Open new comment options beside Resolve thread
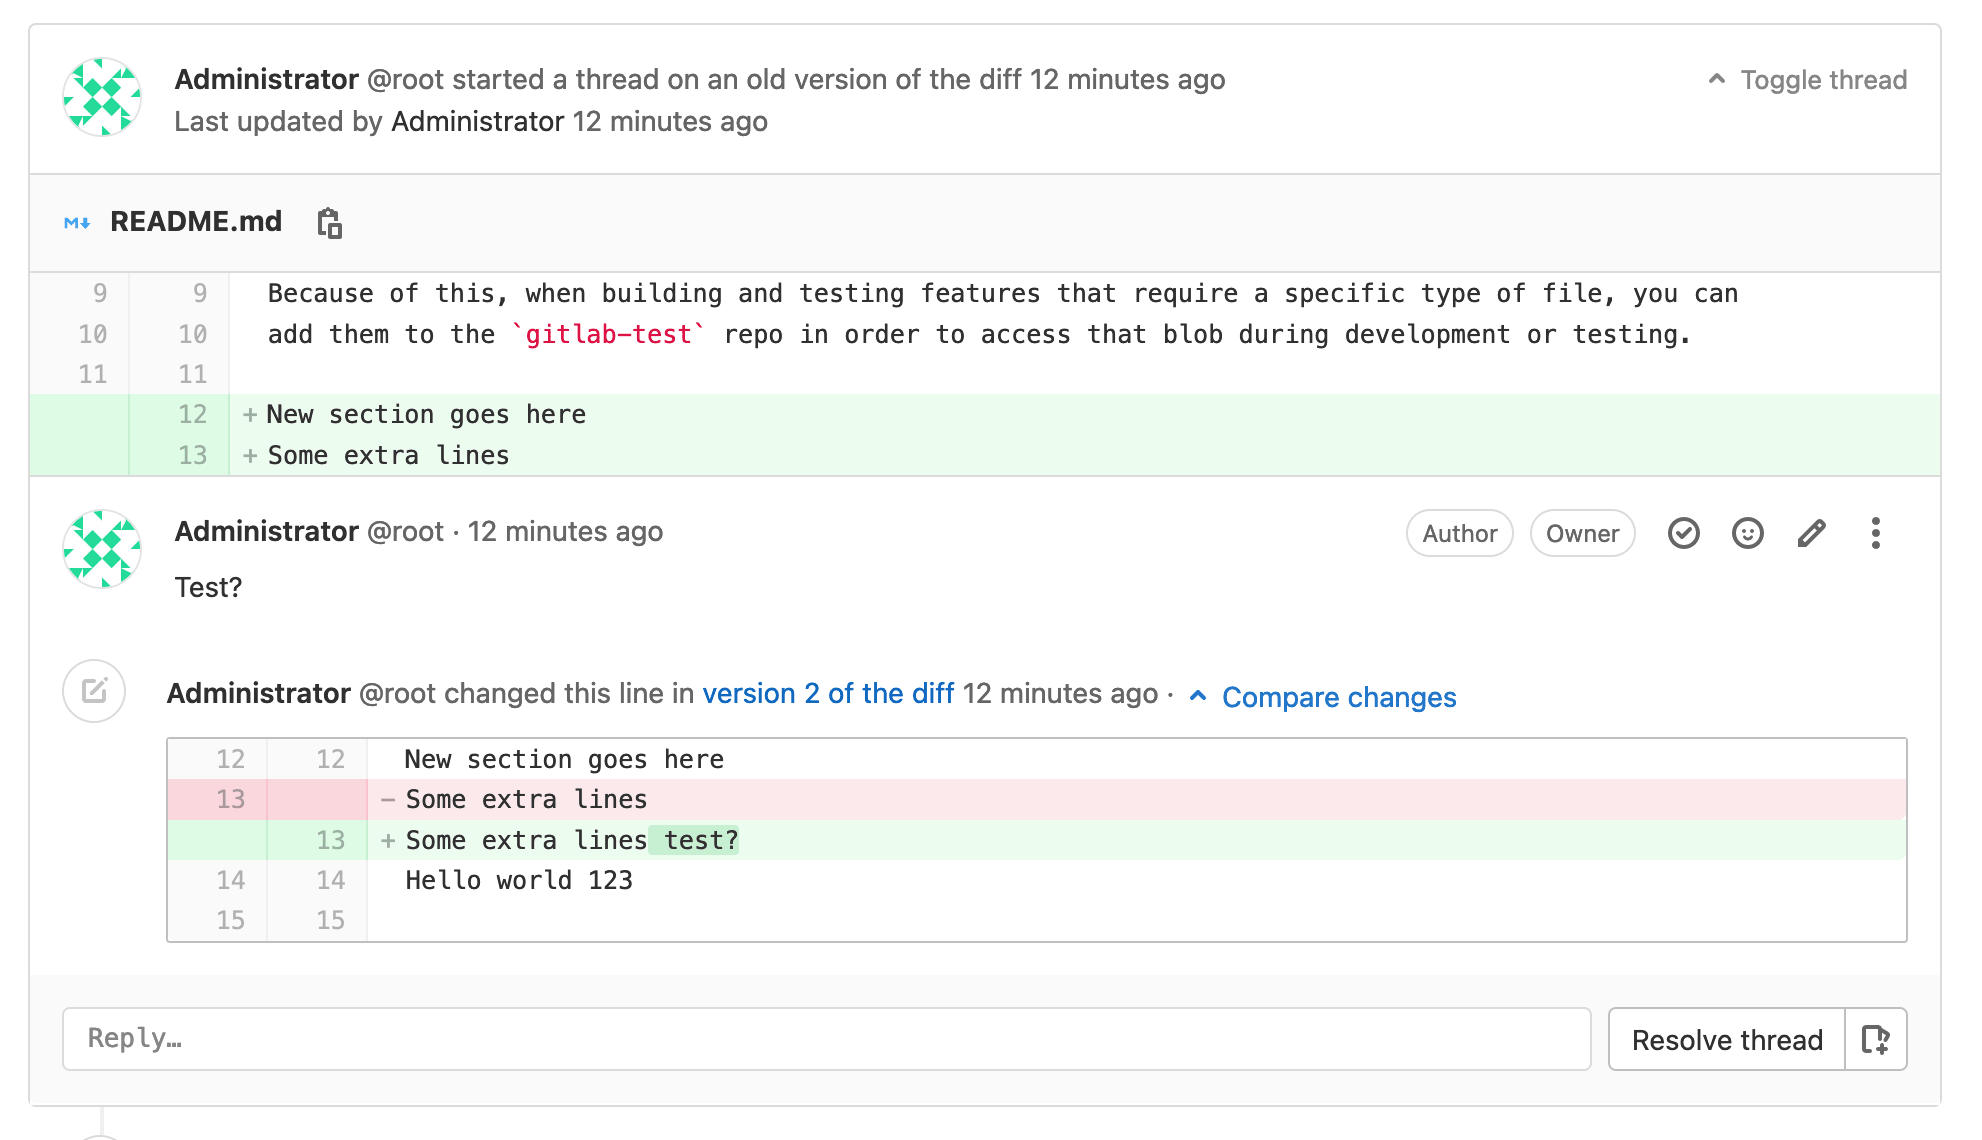 click(1876, 1039)
